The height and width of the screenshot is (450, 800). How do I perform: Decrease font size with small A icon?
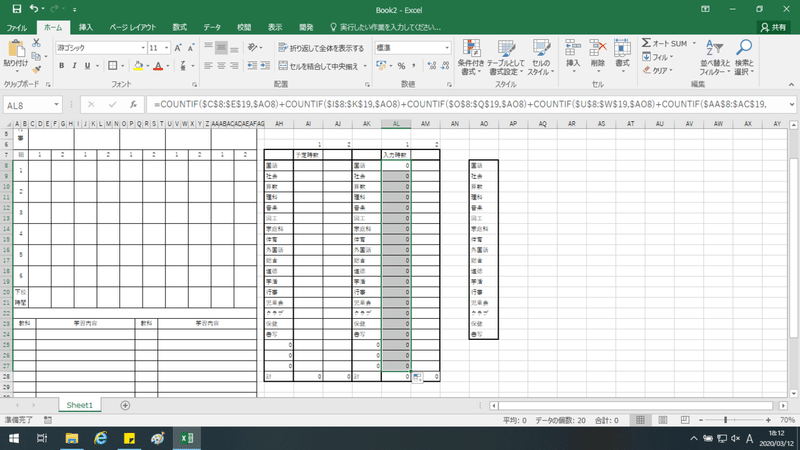click(190, 48)
